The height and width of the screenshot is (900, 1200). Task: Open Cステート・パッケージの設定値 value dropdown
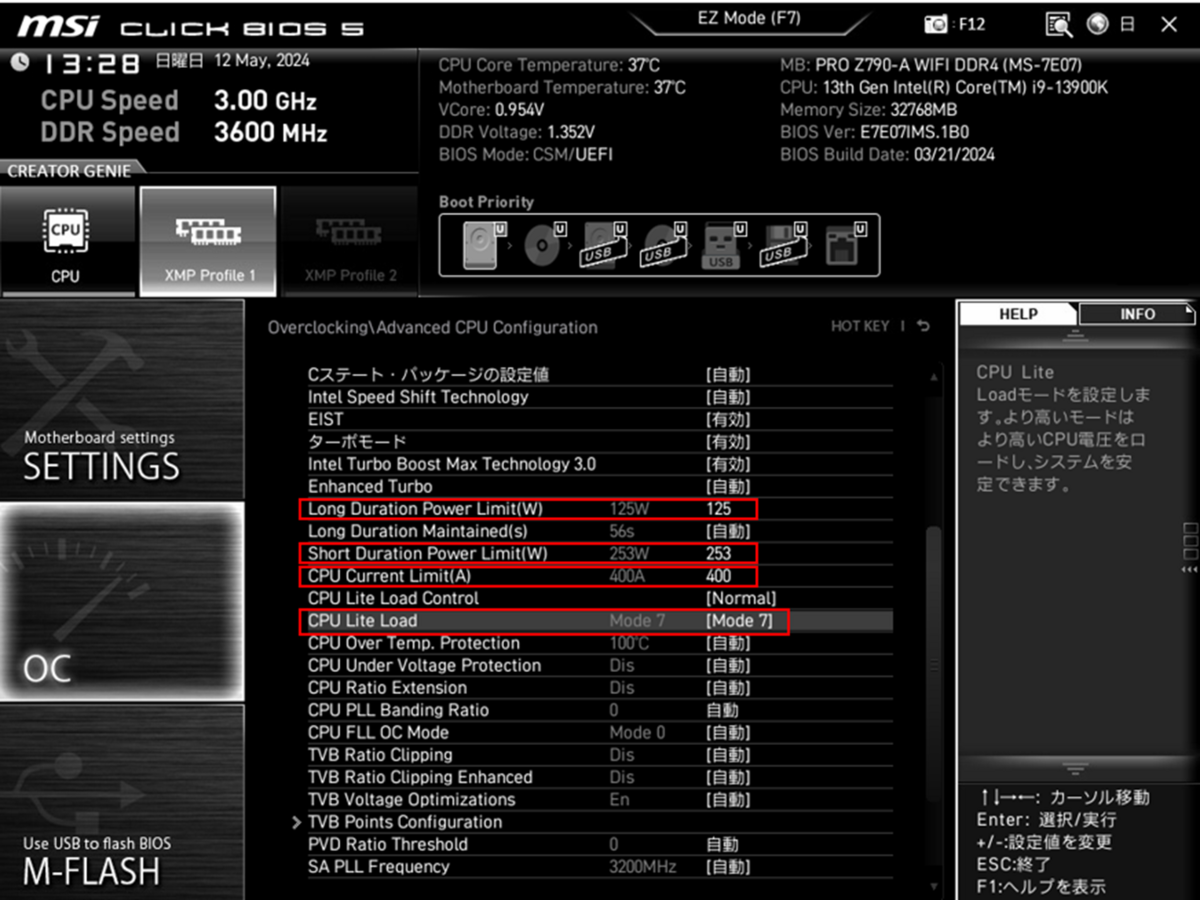point(728,375)
